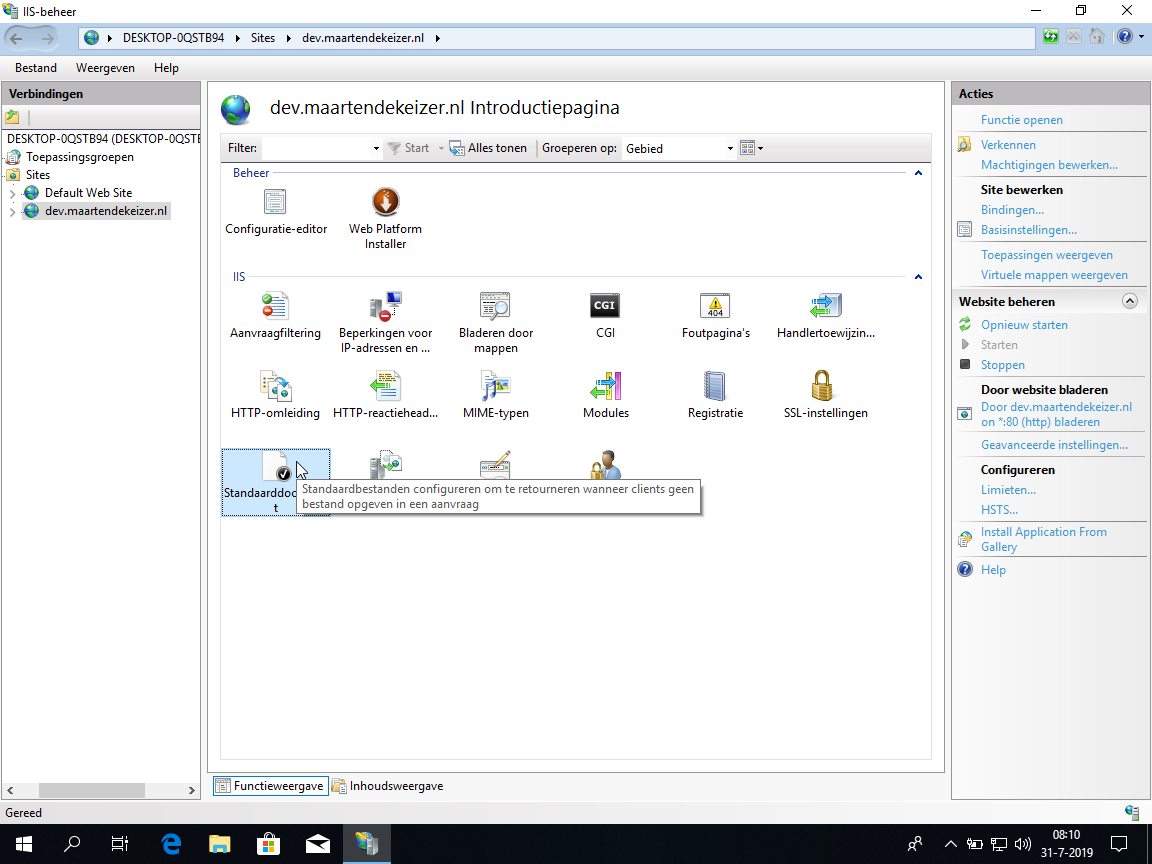
Task: Open Microsoft Edge from the taskbar
Action: tap(171, 843)
